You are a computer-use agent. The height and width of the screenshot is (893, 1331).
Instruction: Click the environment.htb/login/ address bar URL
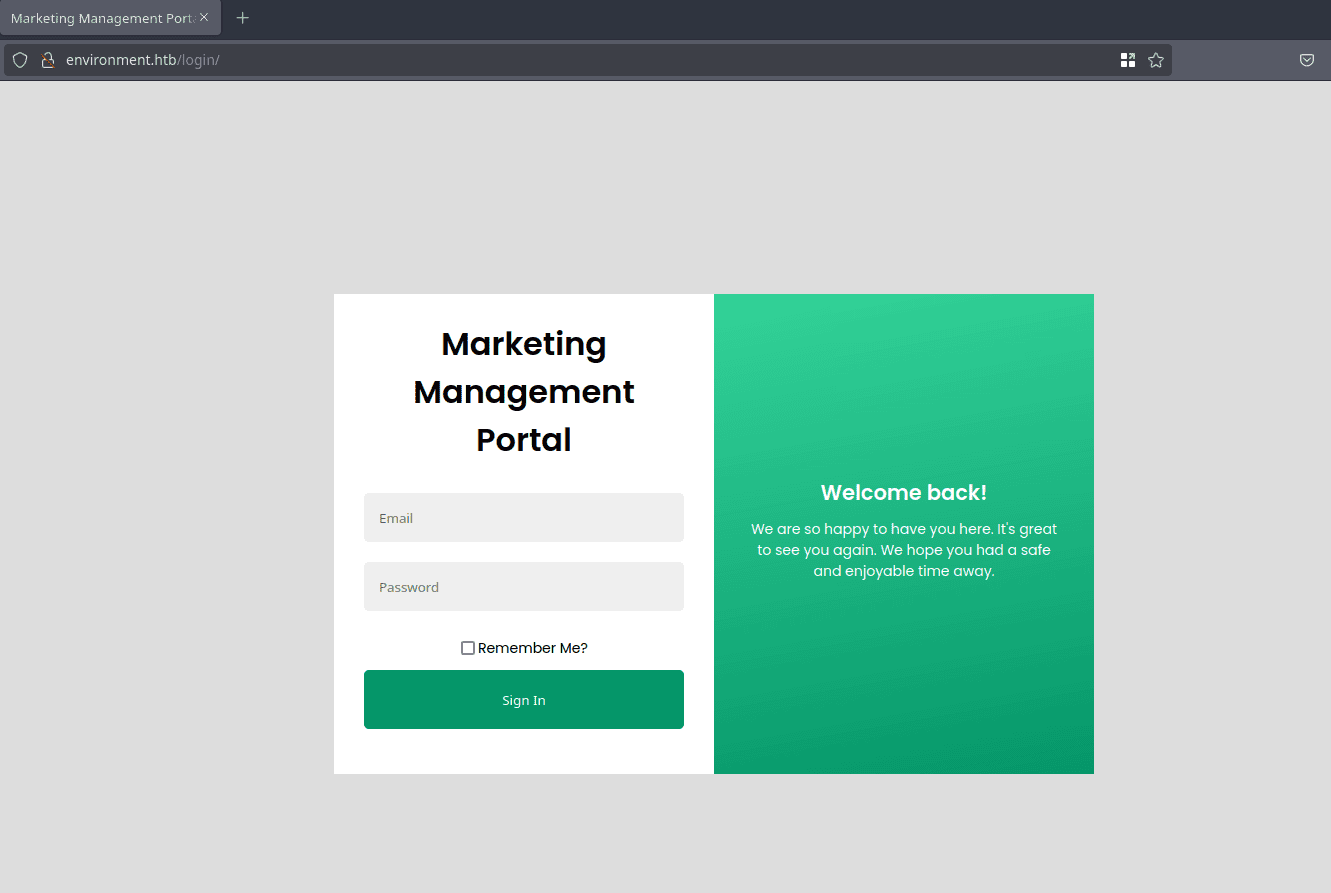click(x=142, y=60)
